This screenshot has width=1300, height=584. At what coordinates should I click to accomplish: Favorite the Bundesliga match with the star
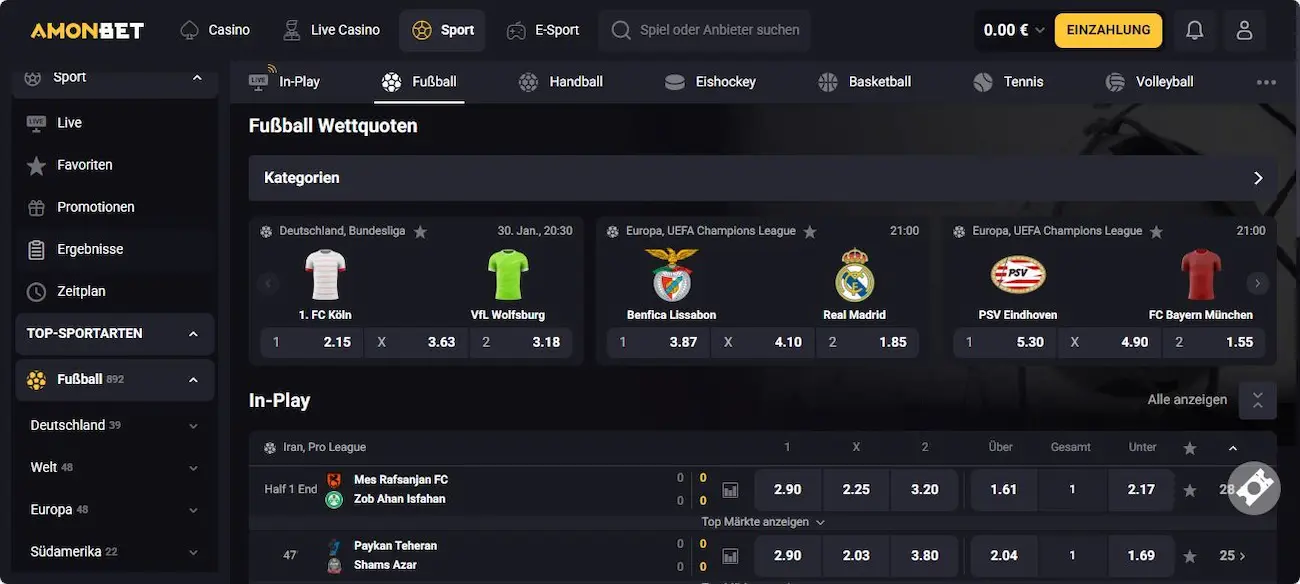(x=420, y=230)
